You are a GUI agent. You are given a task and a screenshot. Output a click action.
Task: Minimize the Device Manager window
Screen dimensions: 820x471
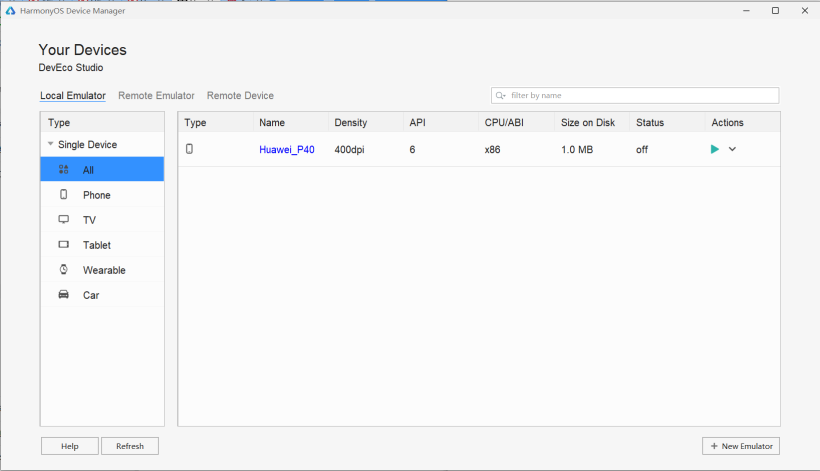[746, 10]
